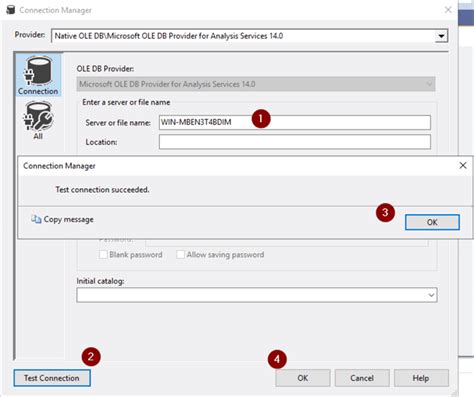474x397 pixels.
Task: Expand the disabled OLE DB Provider dropdown
Action: point(429,84)
